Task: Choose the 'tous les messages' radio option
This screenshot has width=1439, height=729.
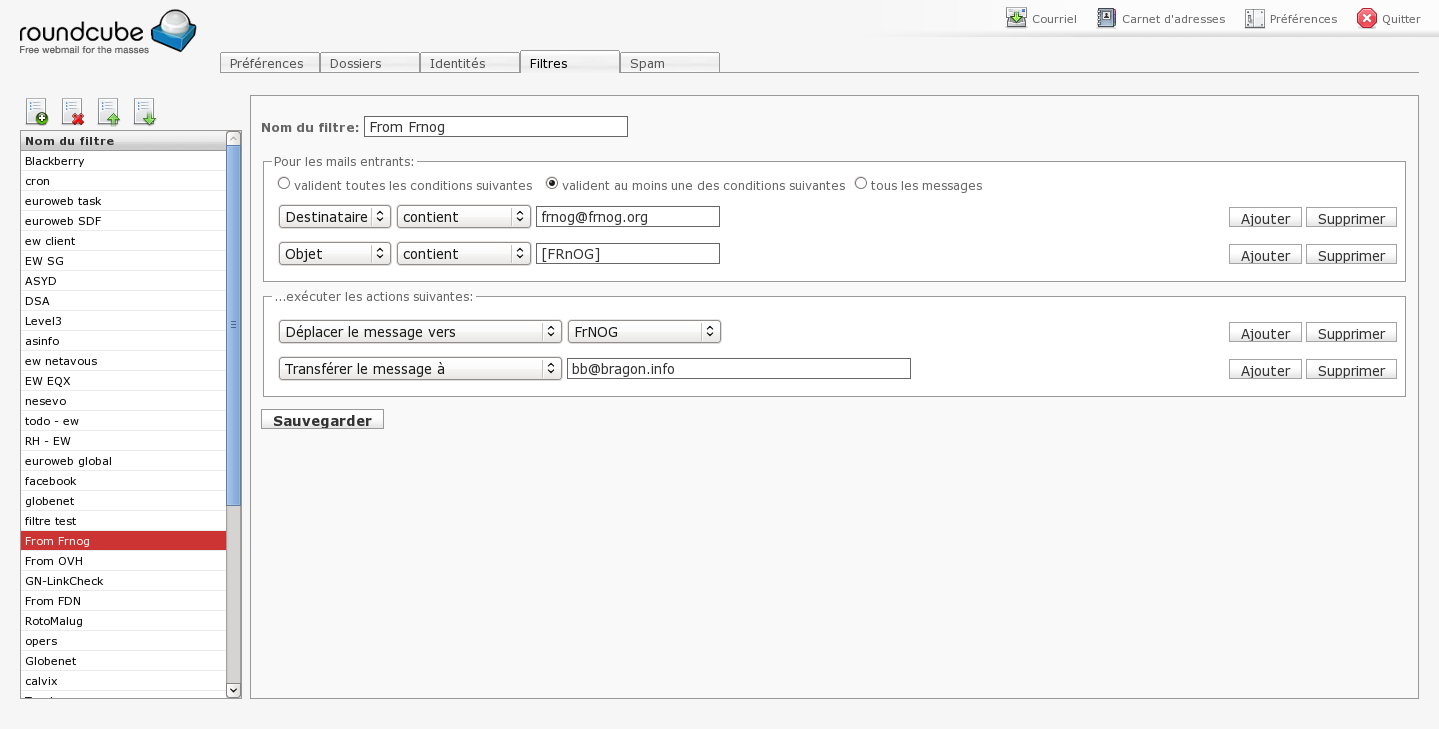Action: pyautogui.click(x=861, y=184)
